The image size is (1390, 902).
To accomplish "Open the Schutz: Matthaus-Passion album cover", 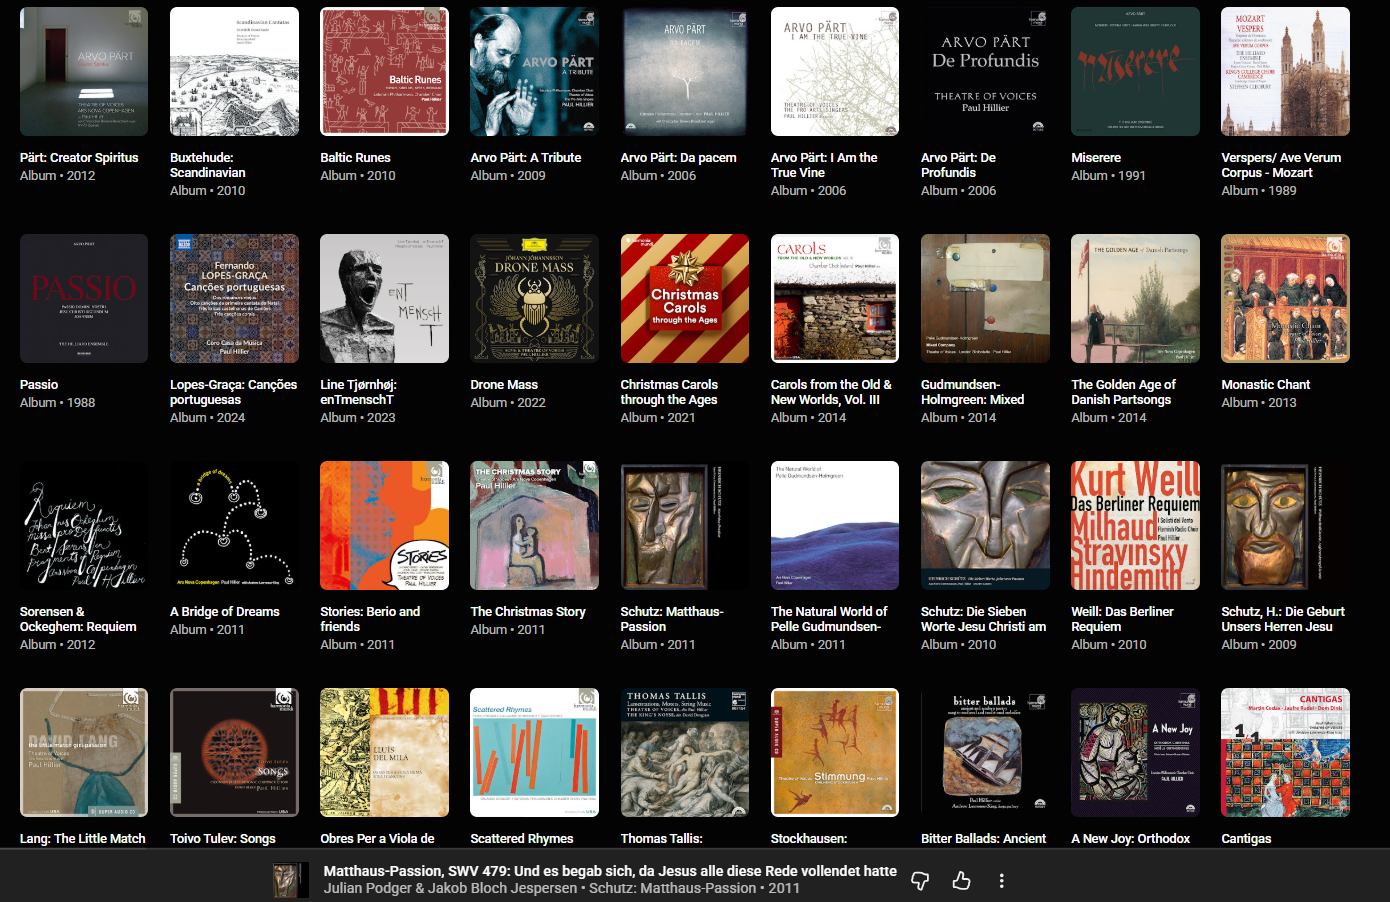I will pos(684,526).
